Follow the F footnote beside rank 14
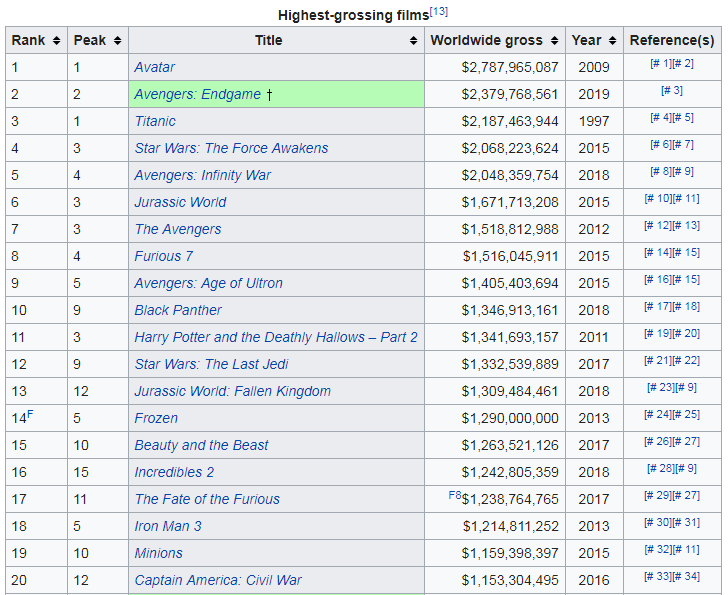This screenshot has width=728, height=595. (x=30, y=414)
